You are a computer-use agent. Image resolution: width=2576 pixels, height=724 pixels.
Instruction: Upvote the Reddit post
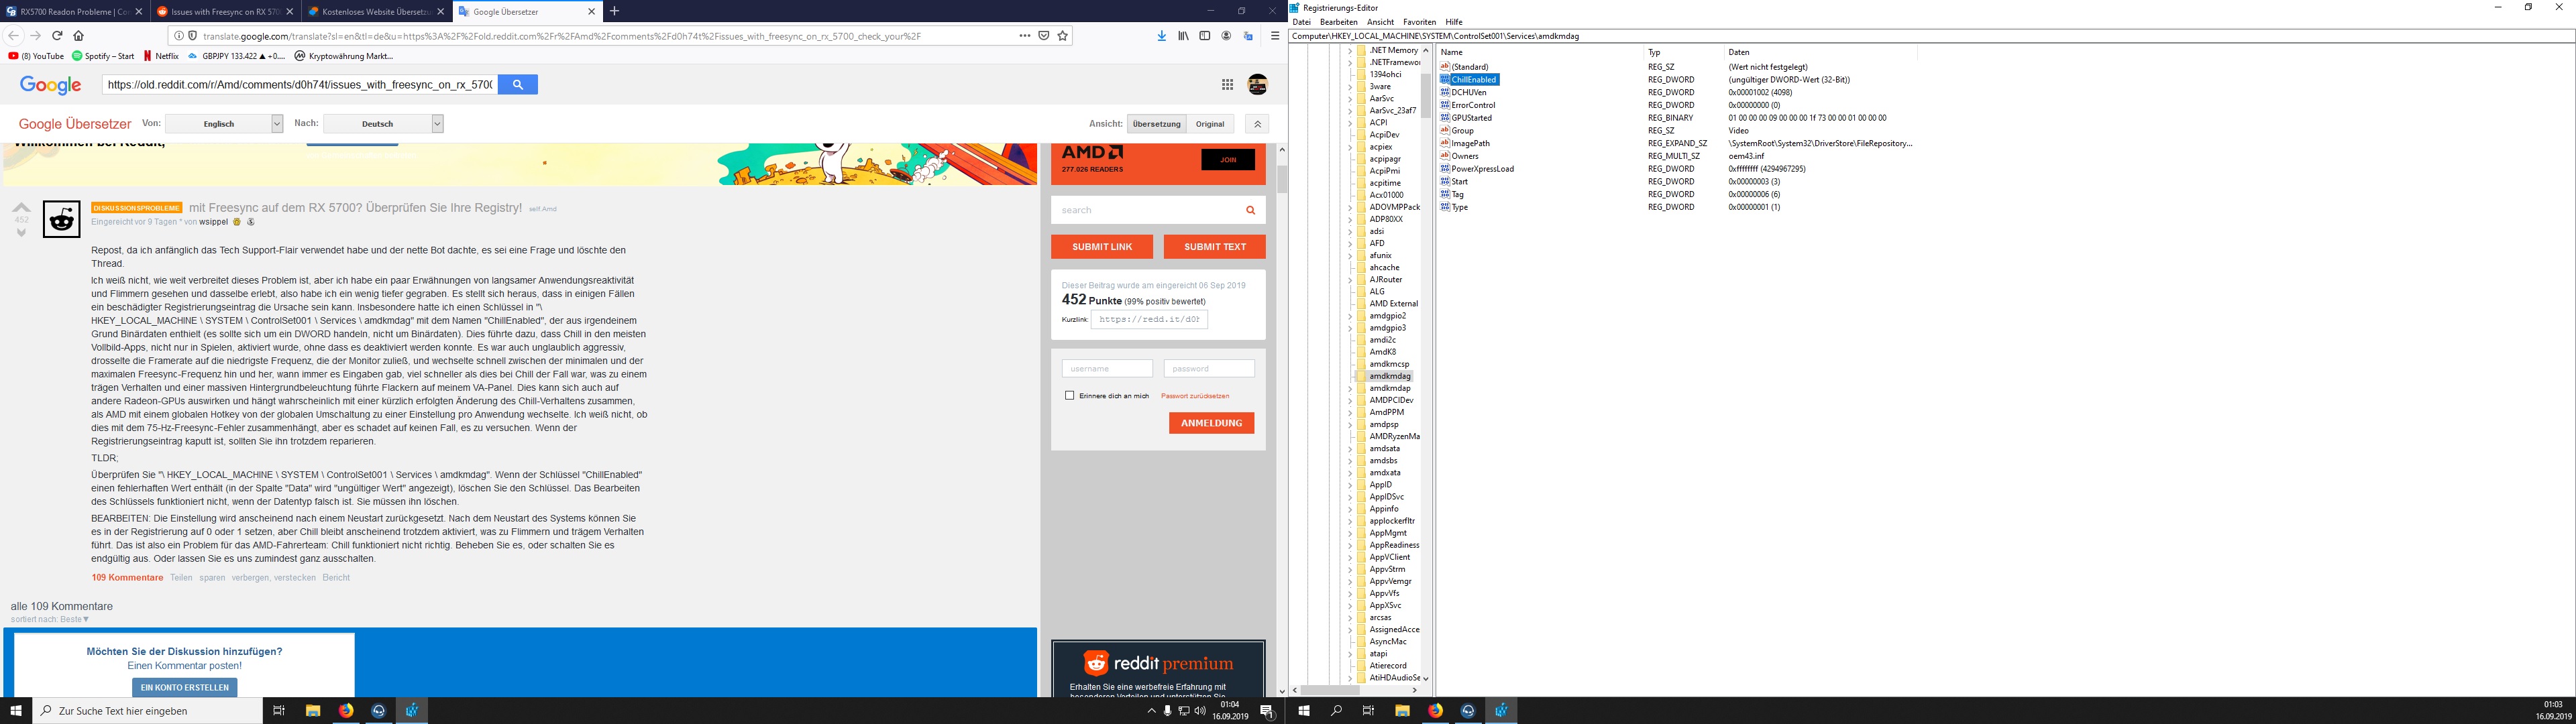pyautogui.click(x=21, y=207)
